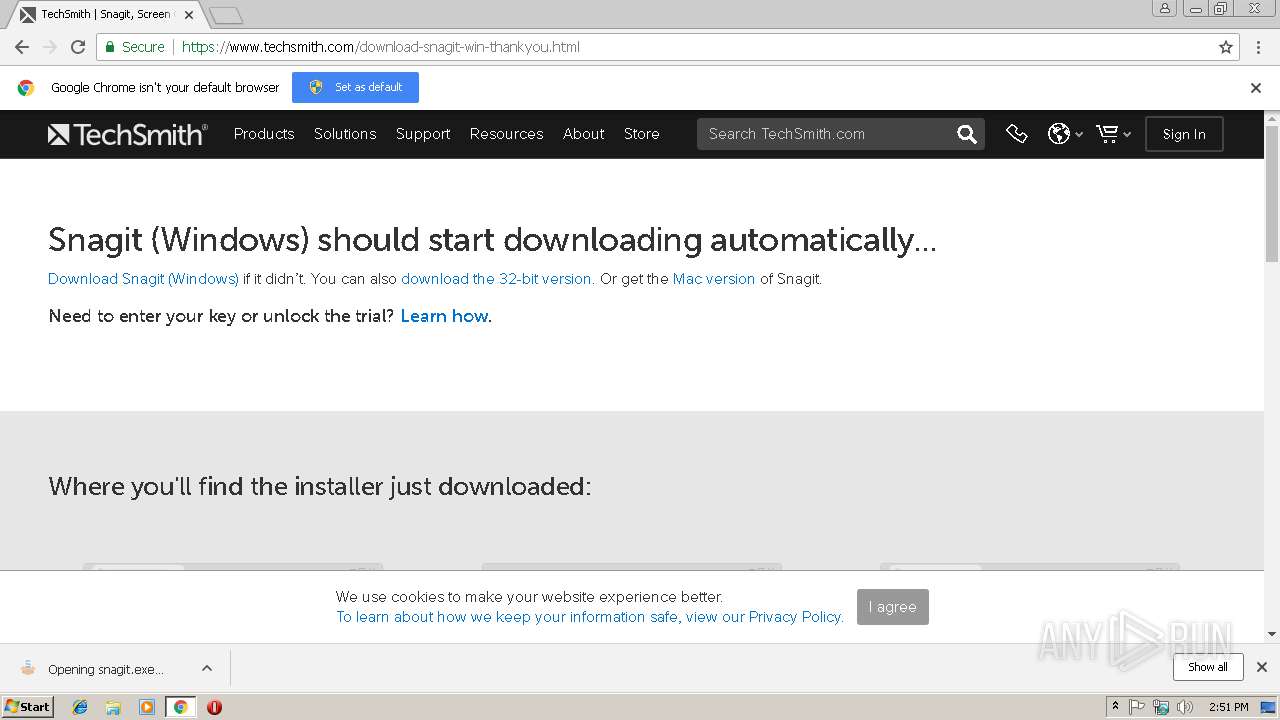The height and width of the screenshot is (720, 1280).
Task: Open the Products menu
Action: click(264, 134)
